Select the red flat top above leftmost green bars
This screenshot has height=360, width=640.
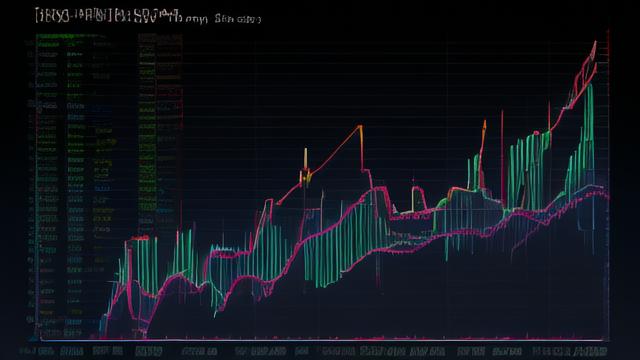point(140,238)
